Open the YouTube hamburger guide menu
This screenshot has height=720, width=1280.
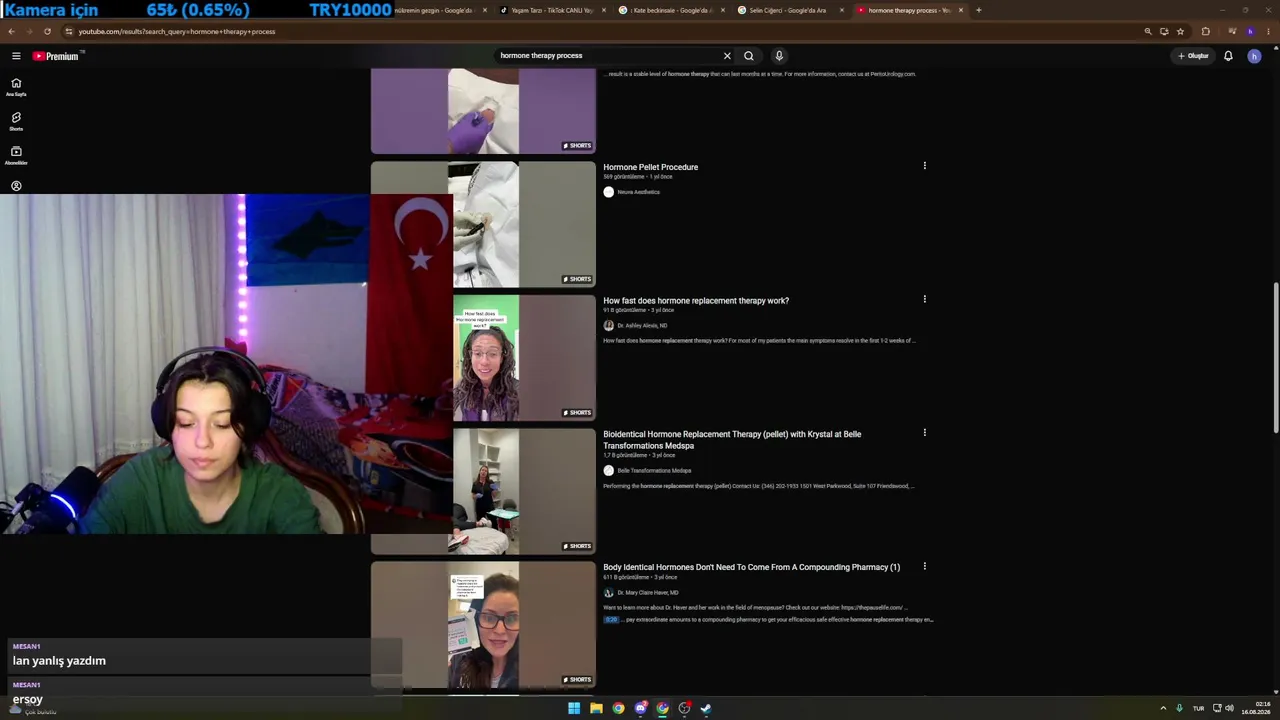pyautogui.click(x=16, y=56)
